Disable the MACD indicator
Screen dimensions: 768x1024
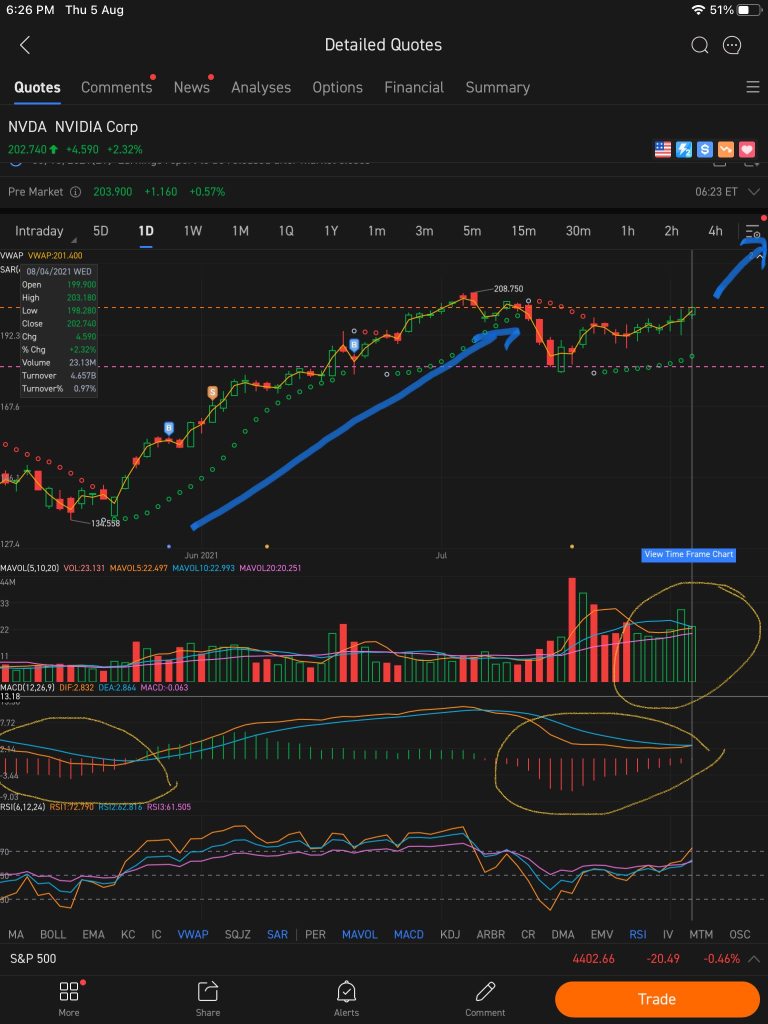tap(409, 935)
